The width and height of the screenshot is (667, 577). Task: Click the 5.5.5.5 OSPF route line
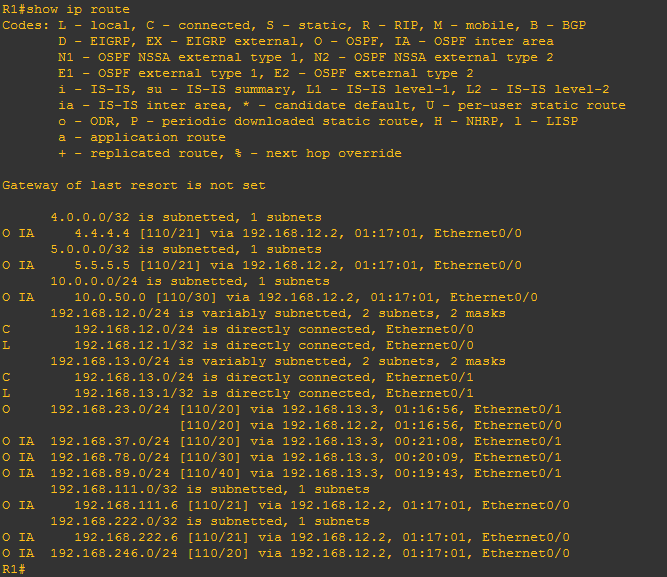[262, 265]
